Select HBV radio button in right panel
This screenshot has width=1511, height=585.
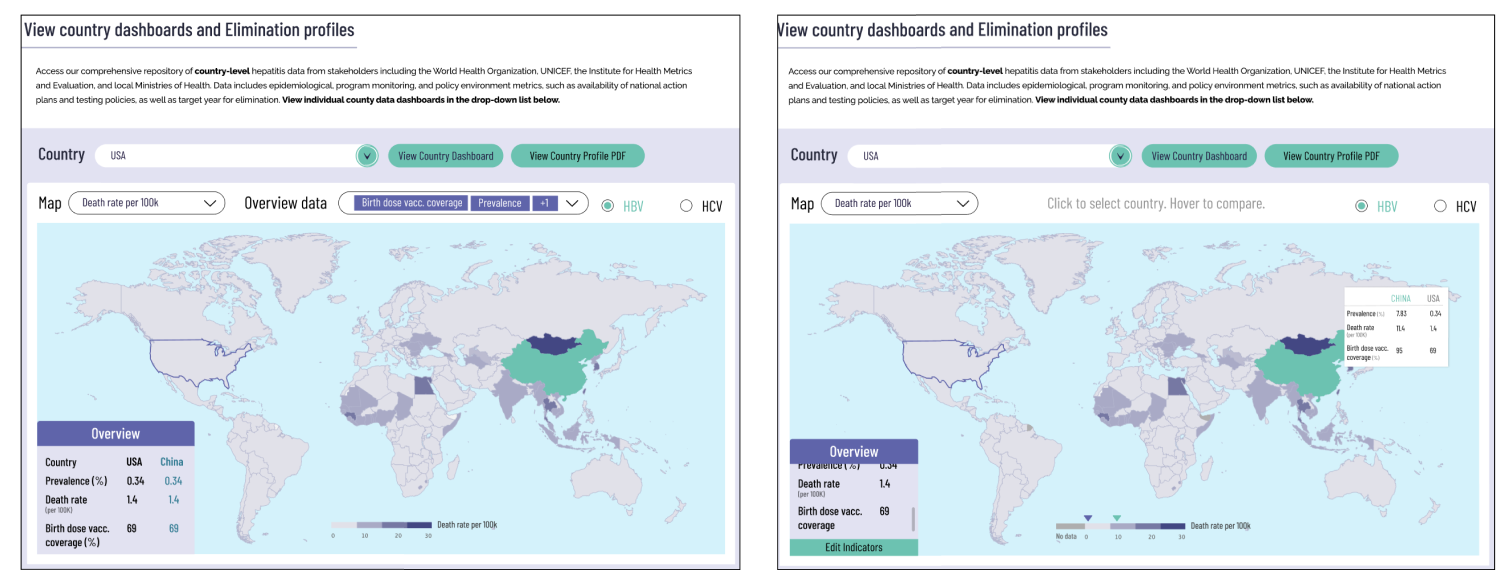point(1361,206)
